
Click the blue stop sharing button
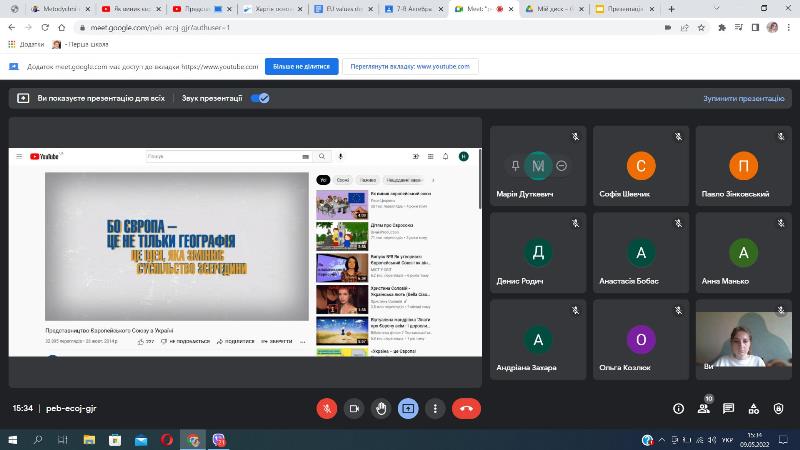coord(300,66)
